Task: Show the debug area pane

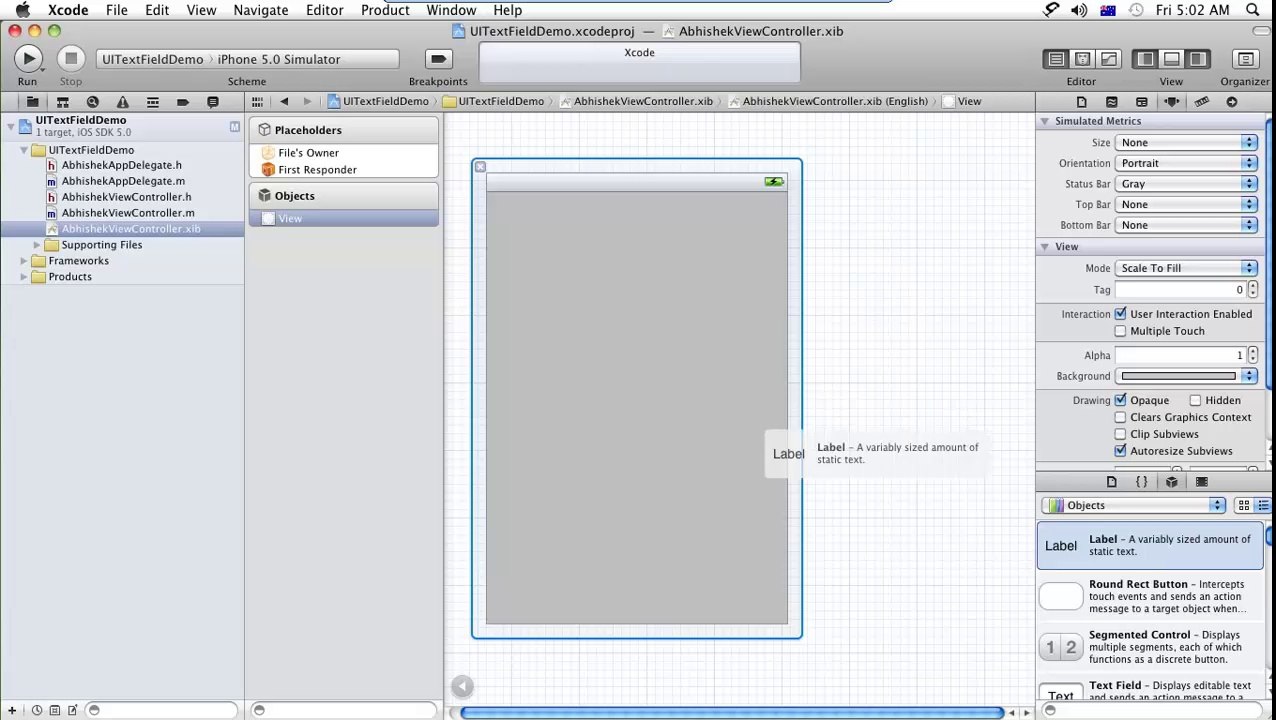Action: tap(1171, 59)
